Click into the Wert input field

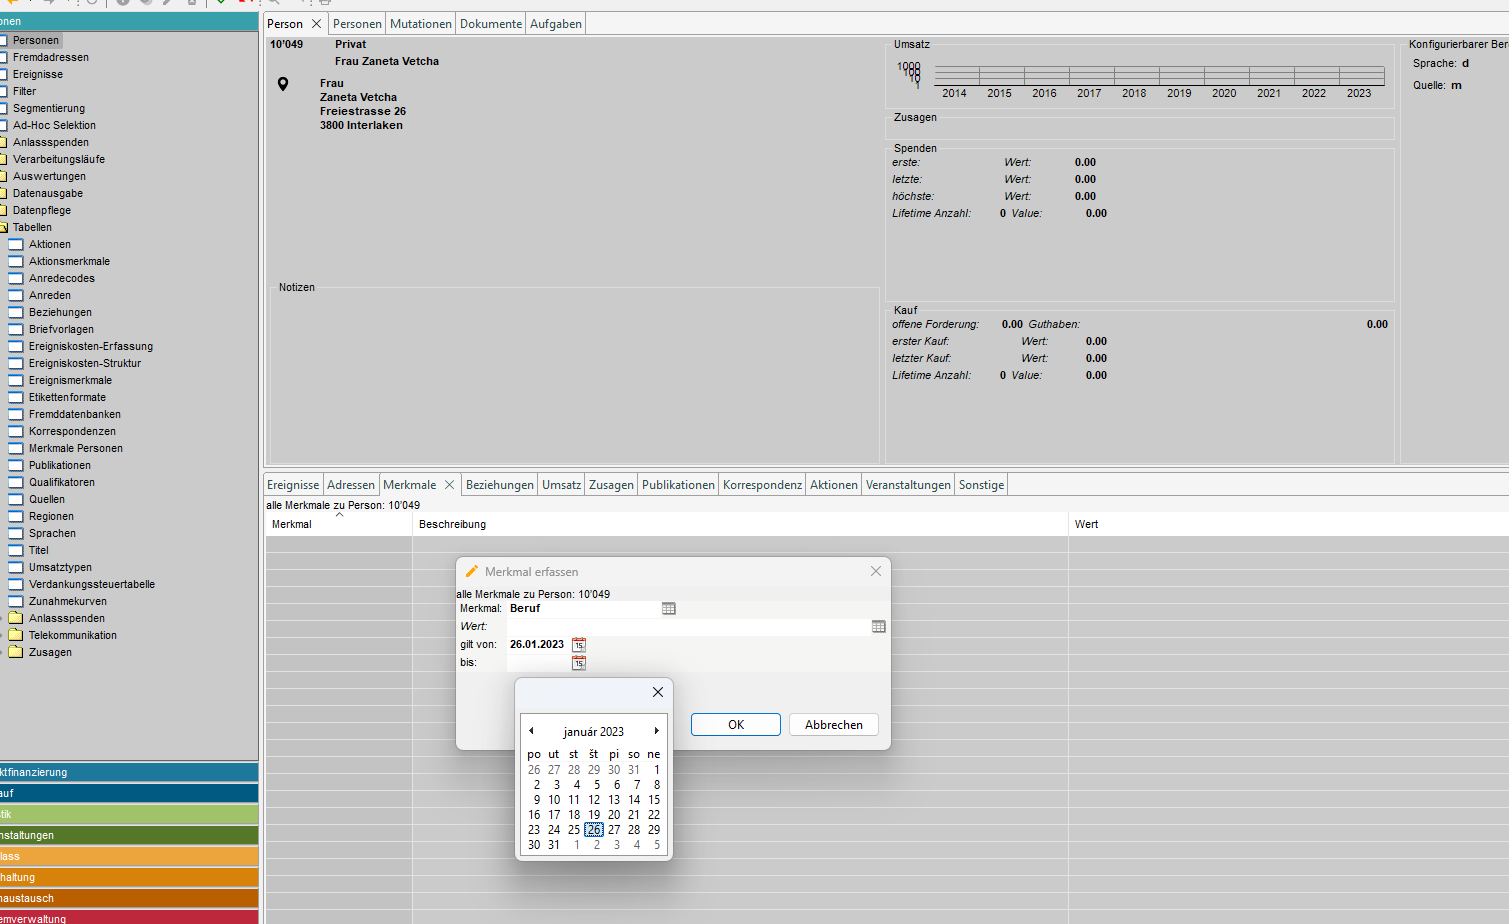(688, 626)
